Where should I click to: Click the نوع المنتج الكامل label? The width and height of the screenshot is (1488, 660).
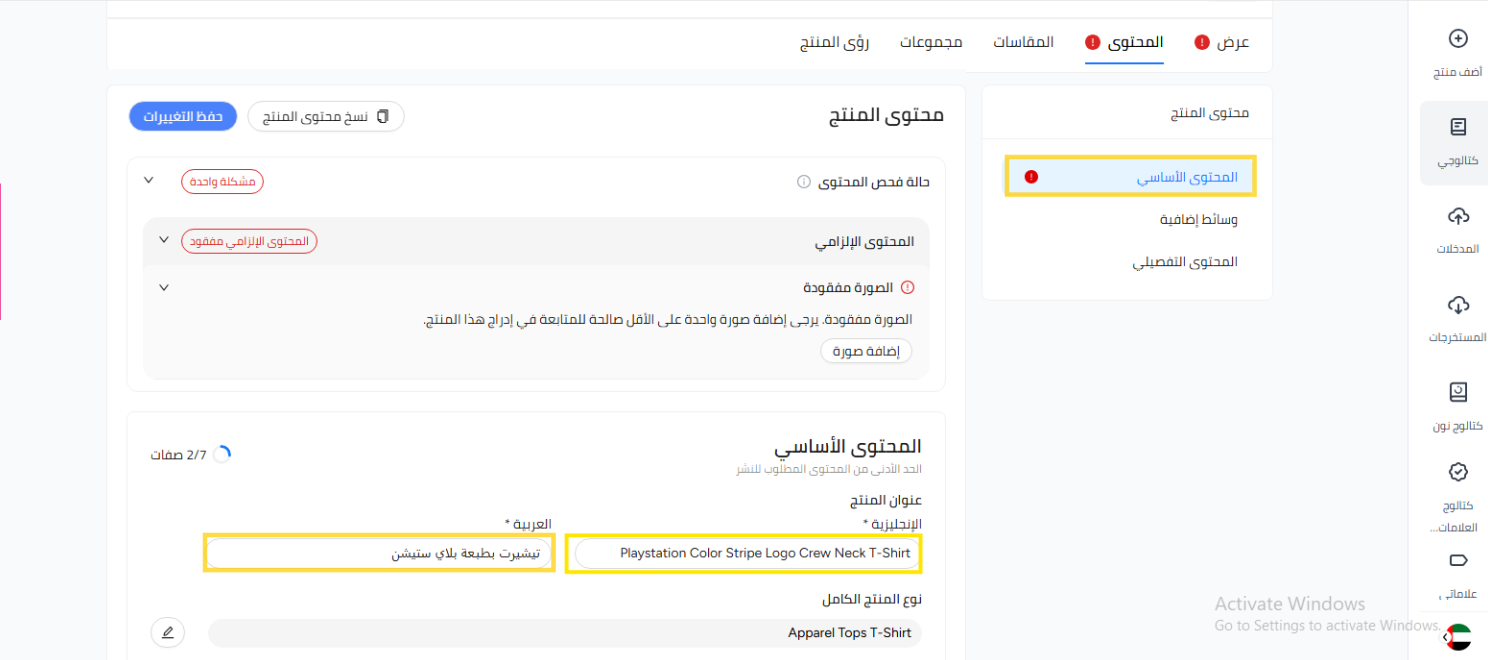871,600
